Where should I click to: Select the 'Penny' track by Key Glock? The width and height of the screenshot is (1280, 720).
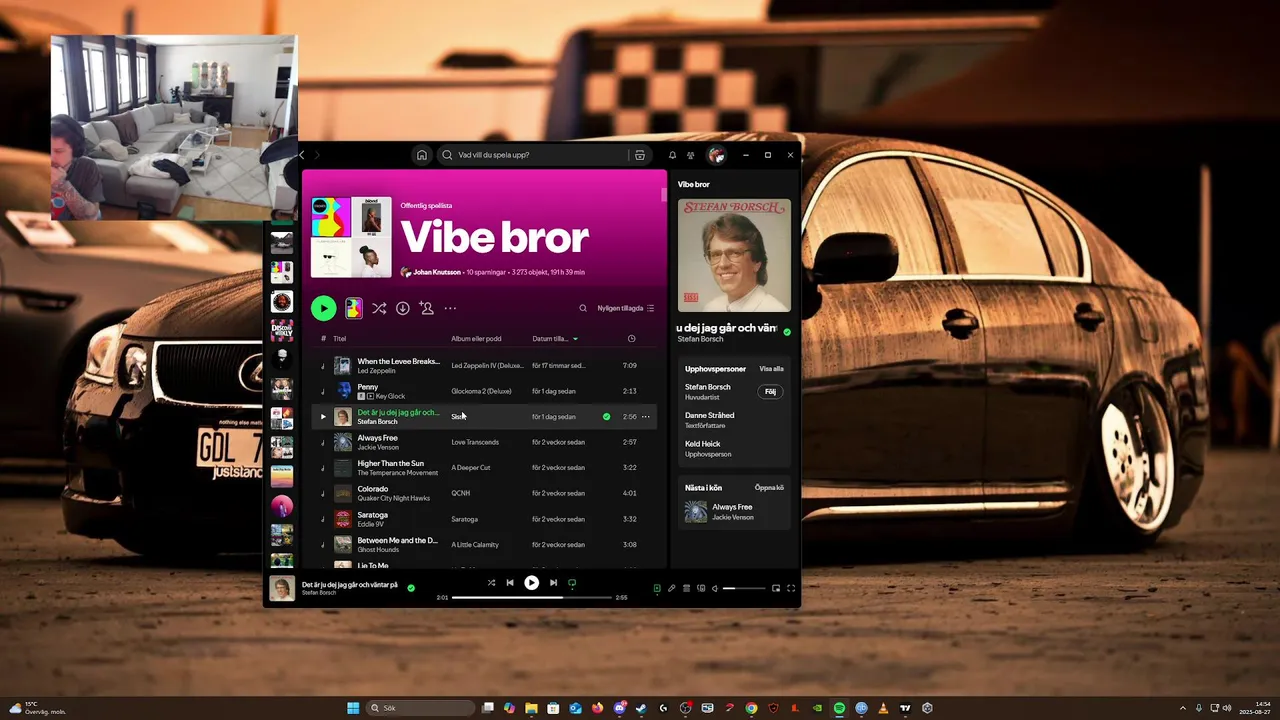pos(484,391)
